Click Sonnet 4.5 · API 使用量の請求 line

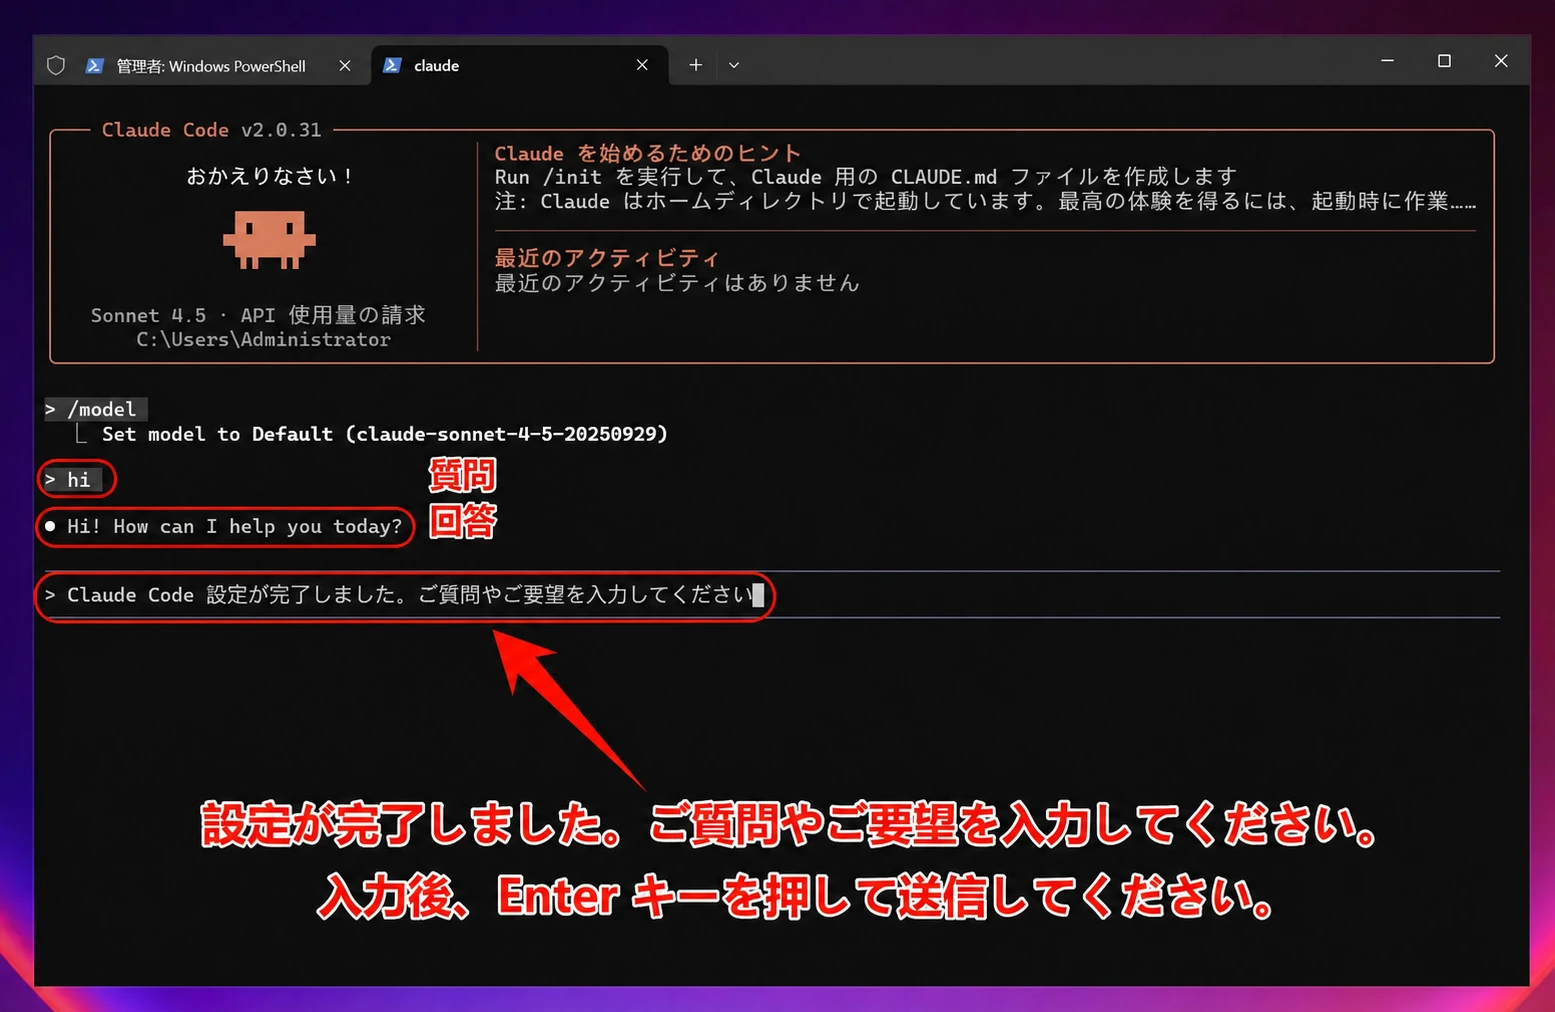click(258, 315)
